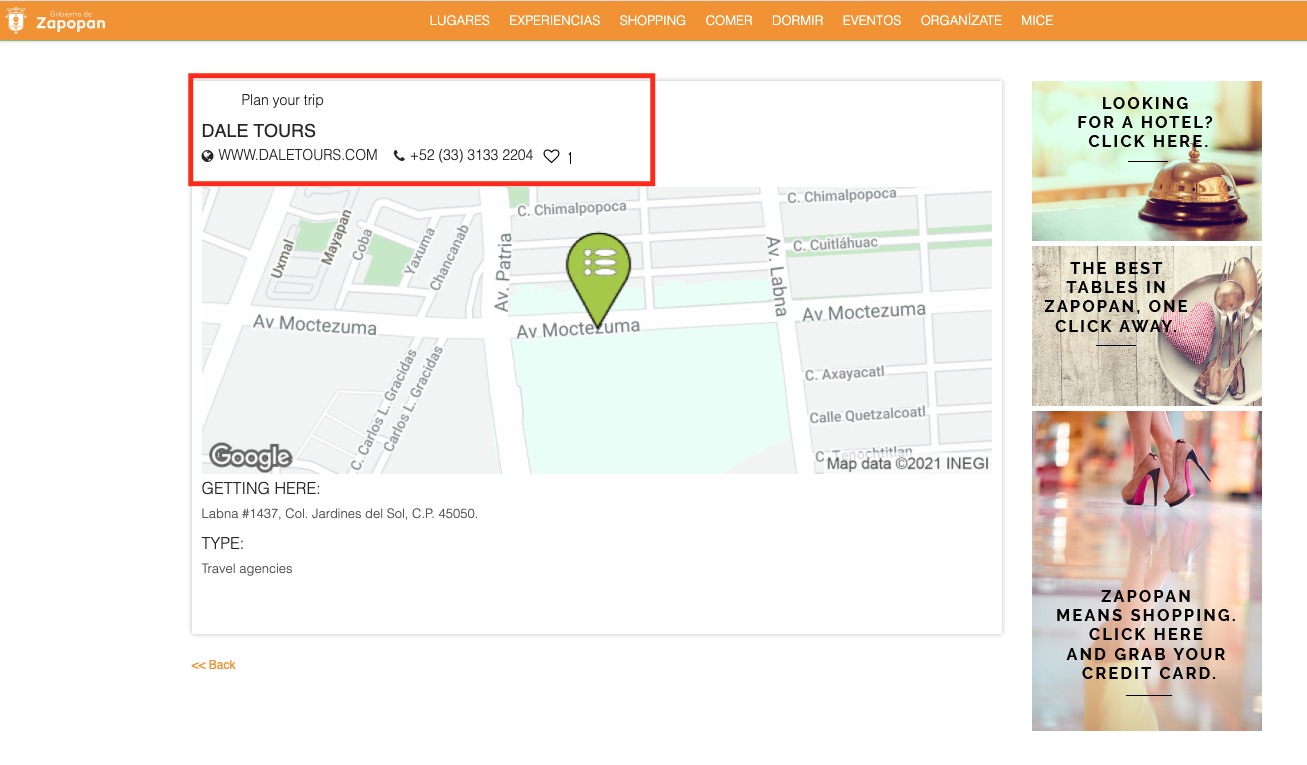Screen dimensions: 1307x765
Task: Open the 'Best tables in Zapopan' banner
Action: click(1146, 325)
